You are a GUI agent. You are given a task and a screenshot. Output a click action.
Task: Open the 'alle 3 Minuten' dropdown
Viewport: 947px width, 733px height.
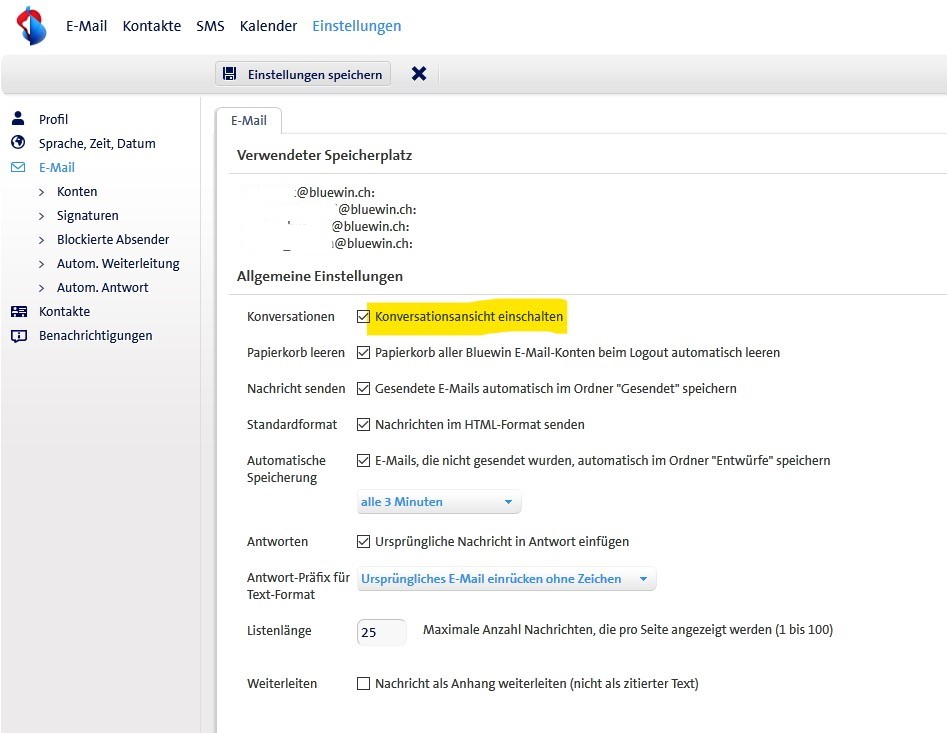click(x=438, y=502)
